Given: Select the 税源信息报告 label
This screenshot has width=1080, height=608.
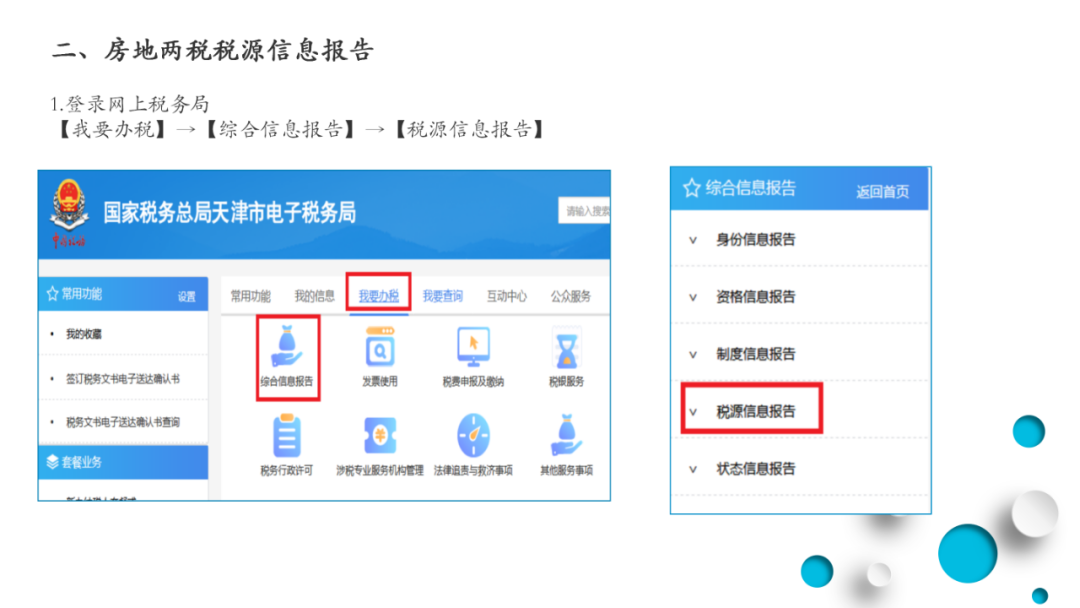Looking at the screenshot, I should click(756, 411).
